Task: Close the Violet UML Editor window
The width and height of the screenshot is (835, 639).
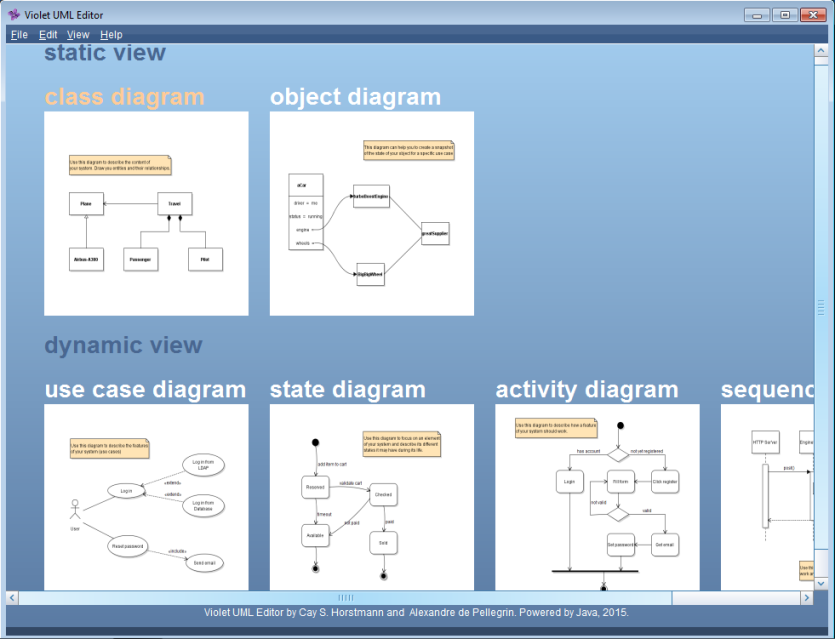Action: [x=813, y=15]
